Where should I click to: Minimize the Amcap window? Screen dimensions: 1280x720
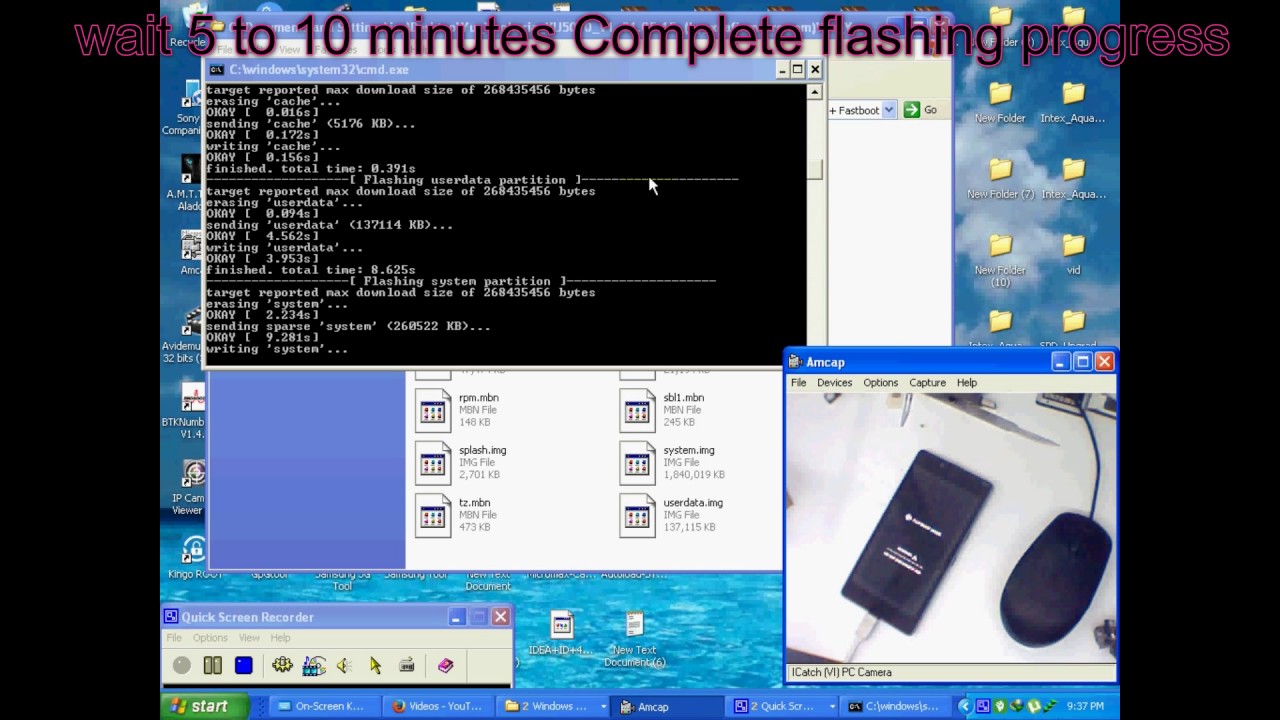[x=1060, y=362]
